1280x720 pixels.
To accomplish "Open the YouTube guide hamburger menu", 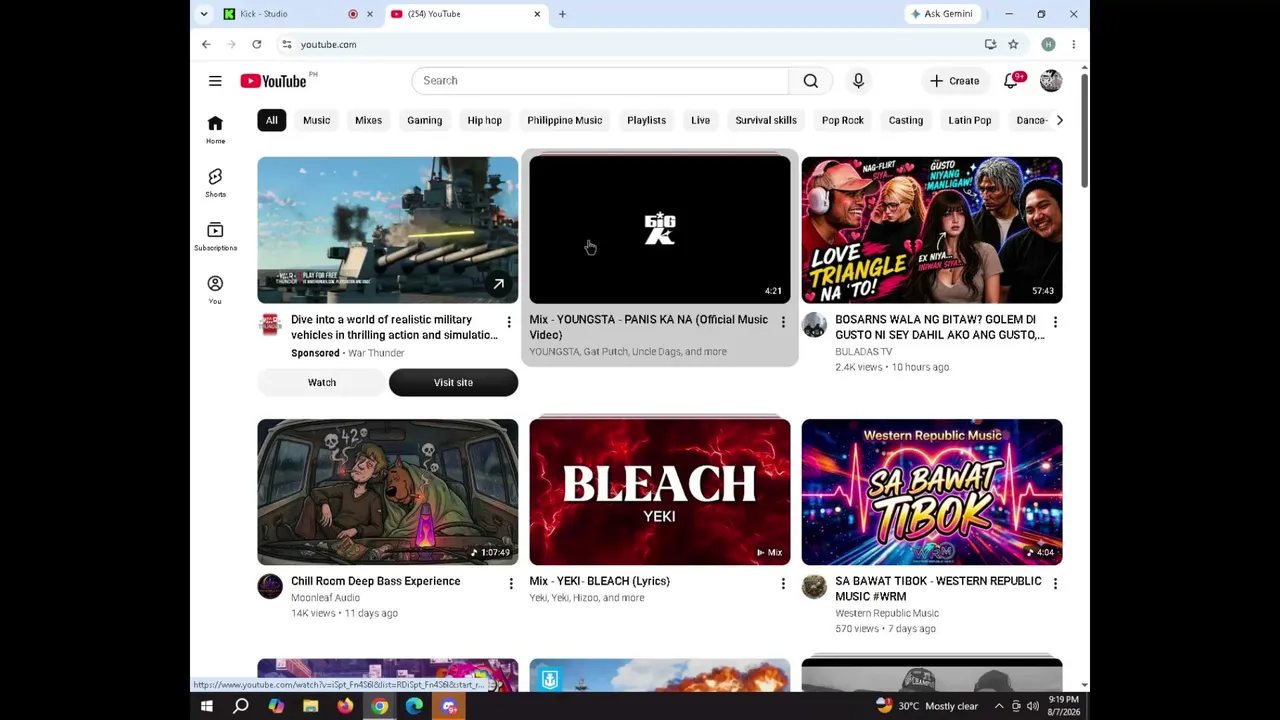I will (x=215, y=81).
